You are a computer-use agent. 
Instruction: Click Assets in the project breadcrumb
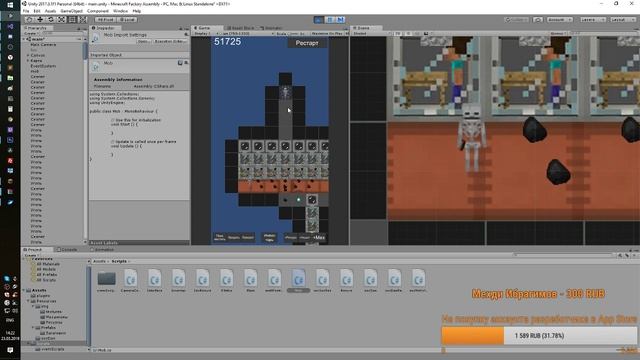coord(99,261)
